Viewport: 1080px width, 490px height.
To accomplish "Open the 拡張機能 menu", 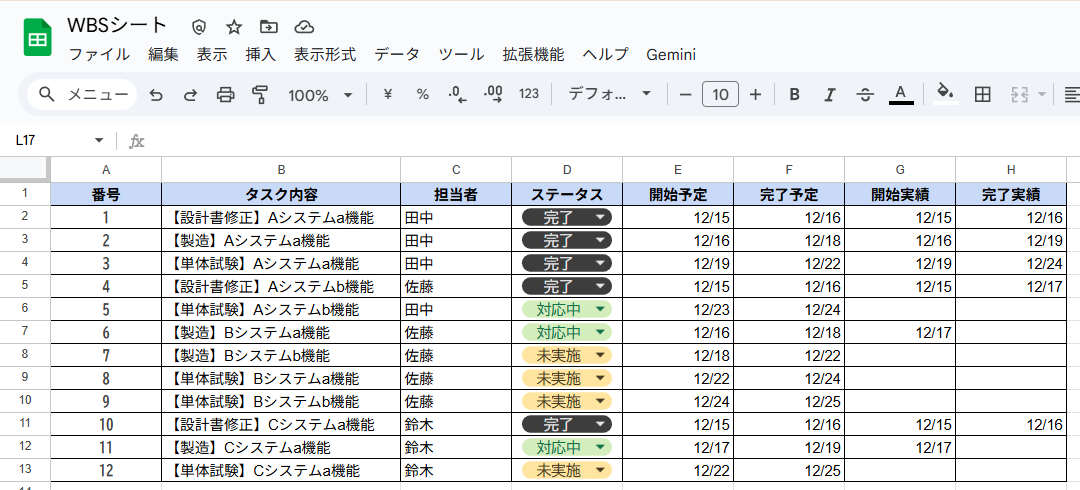I will pos(533,55).
